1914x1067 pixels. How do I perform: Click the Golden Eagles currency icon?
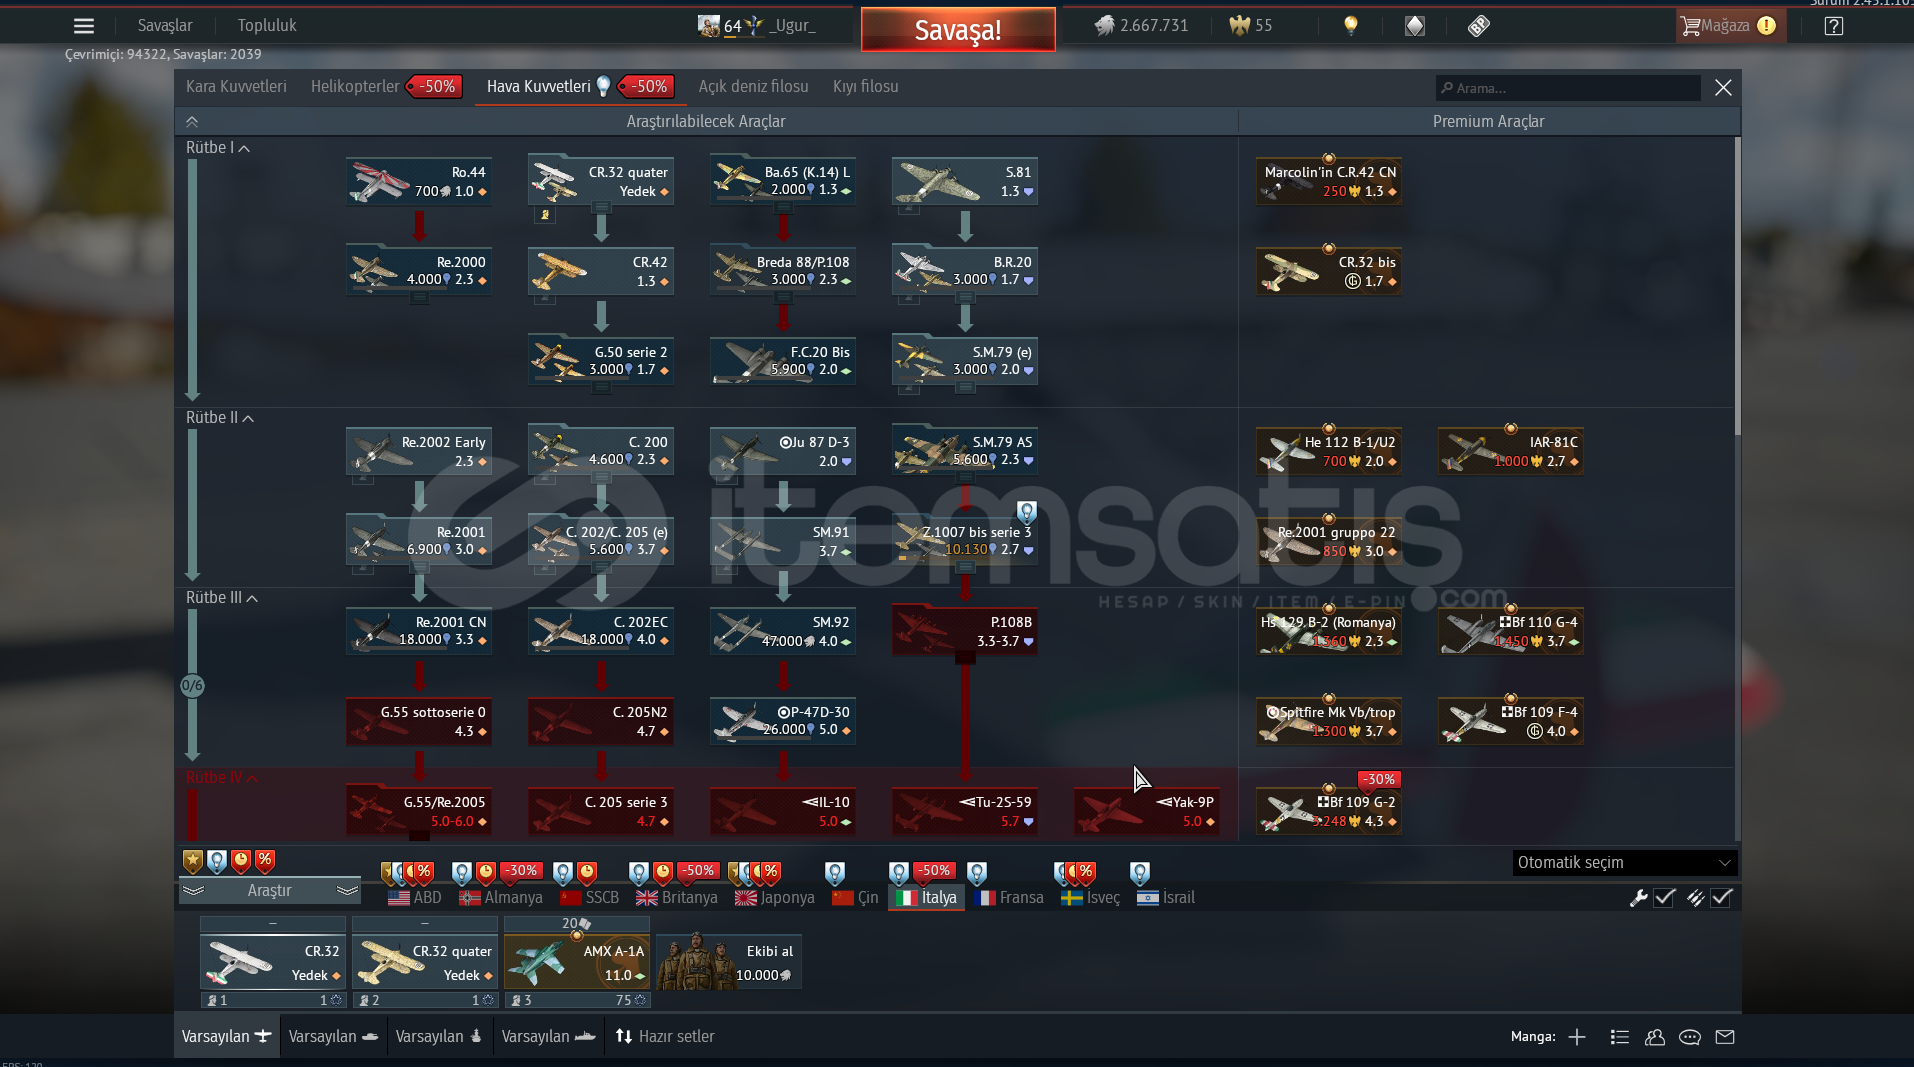pyautogui.click(x=1240, y=26)
